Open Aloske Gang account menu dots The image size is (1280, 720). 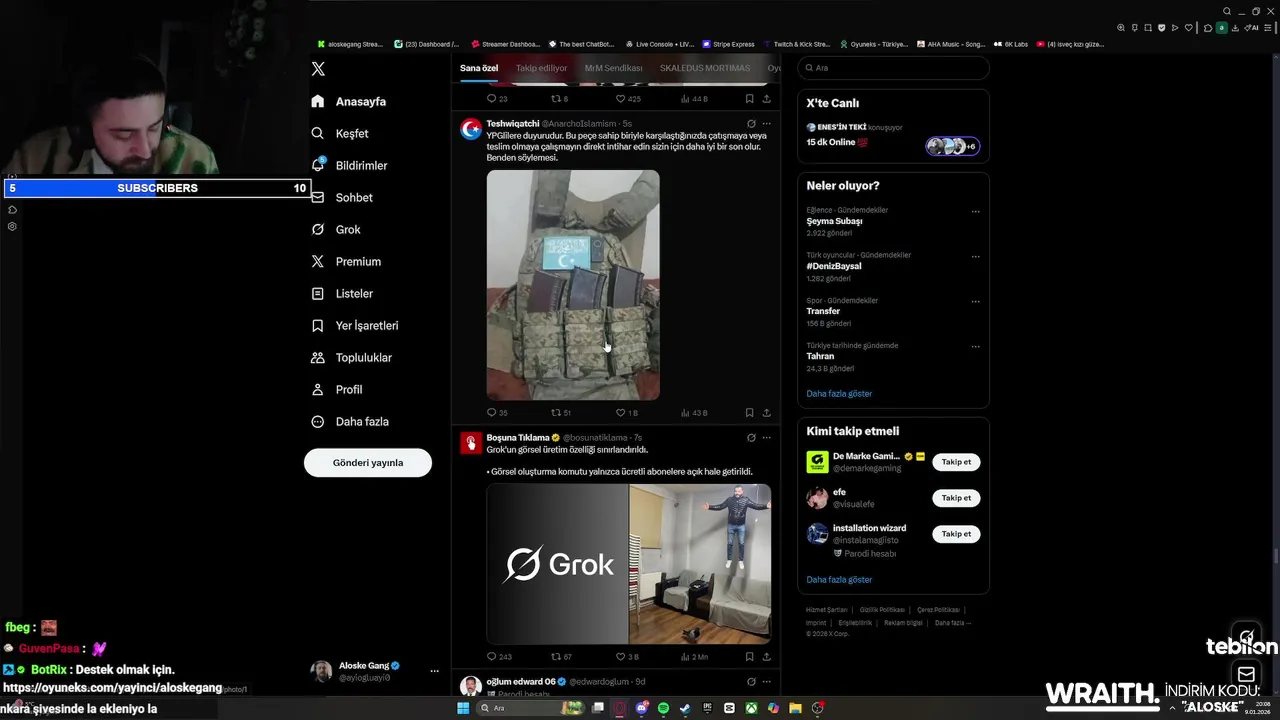434,671
